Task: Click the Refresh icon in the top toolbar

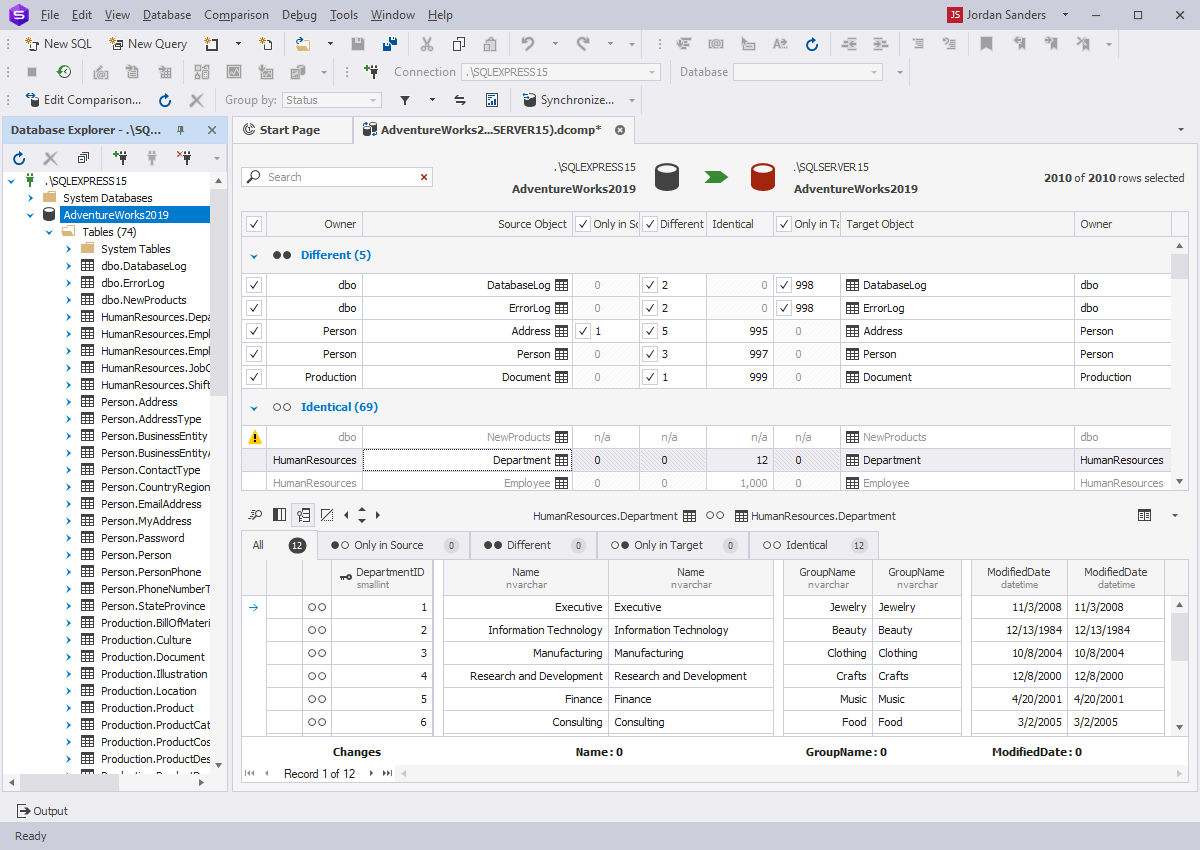Action: [812, 44]
